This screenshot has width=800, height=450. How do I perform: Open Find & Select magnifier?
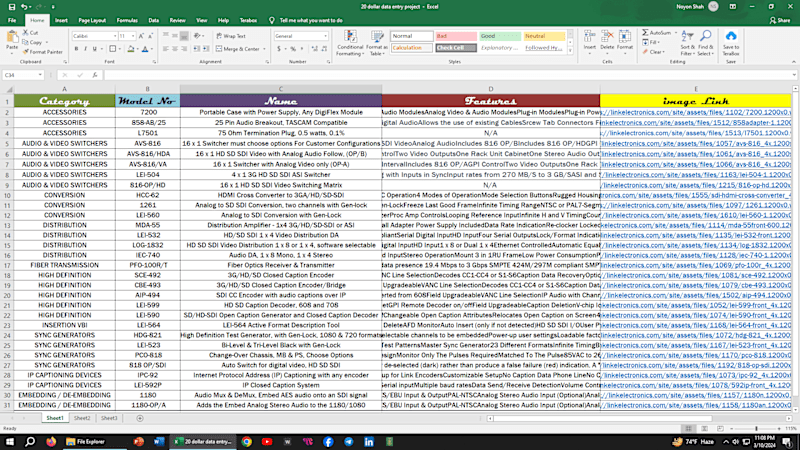(706, 43)
